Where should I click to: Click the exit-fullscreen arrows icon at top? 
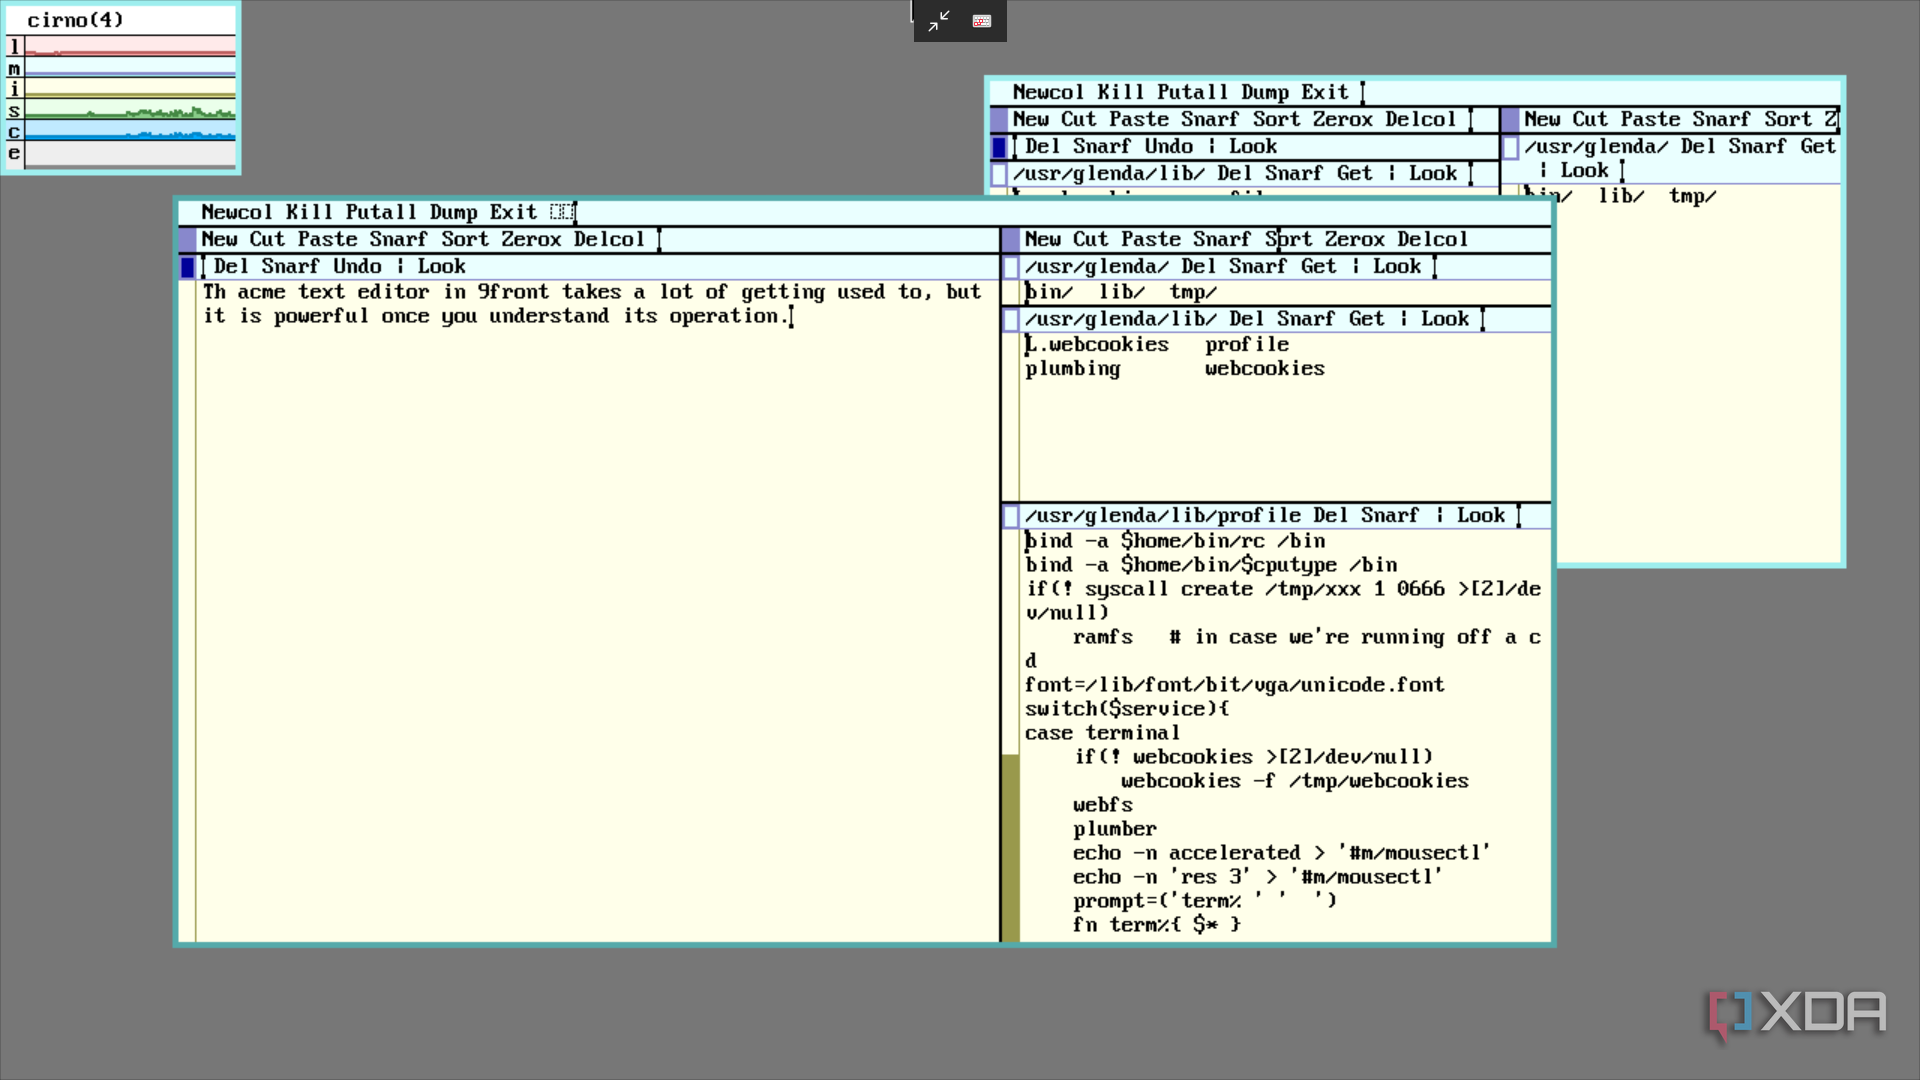(x=938, y=21)
